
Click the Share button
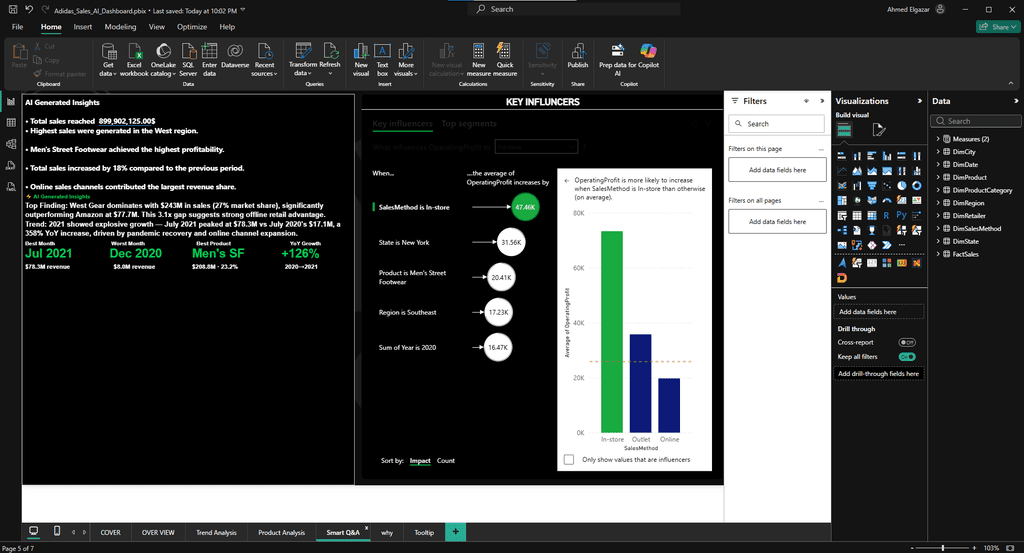pos(999,27)
